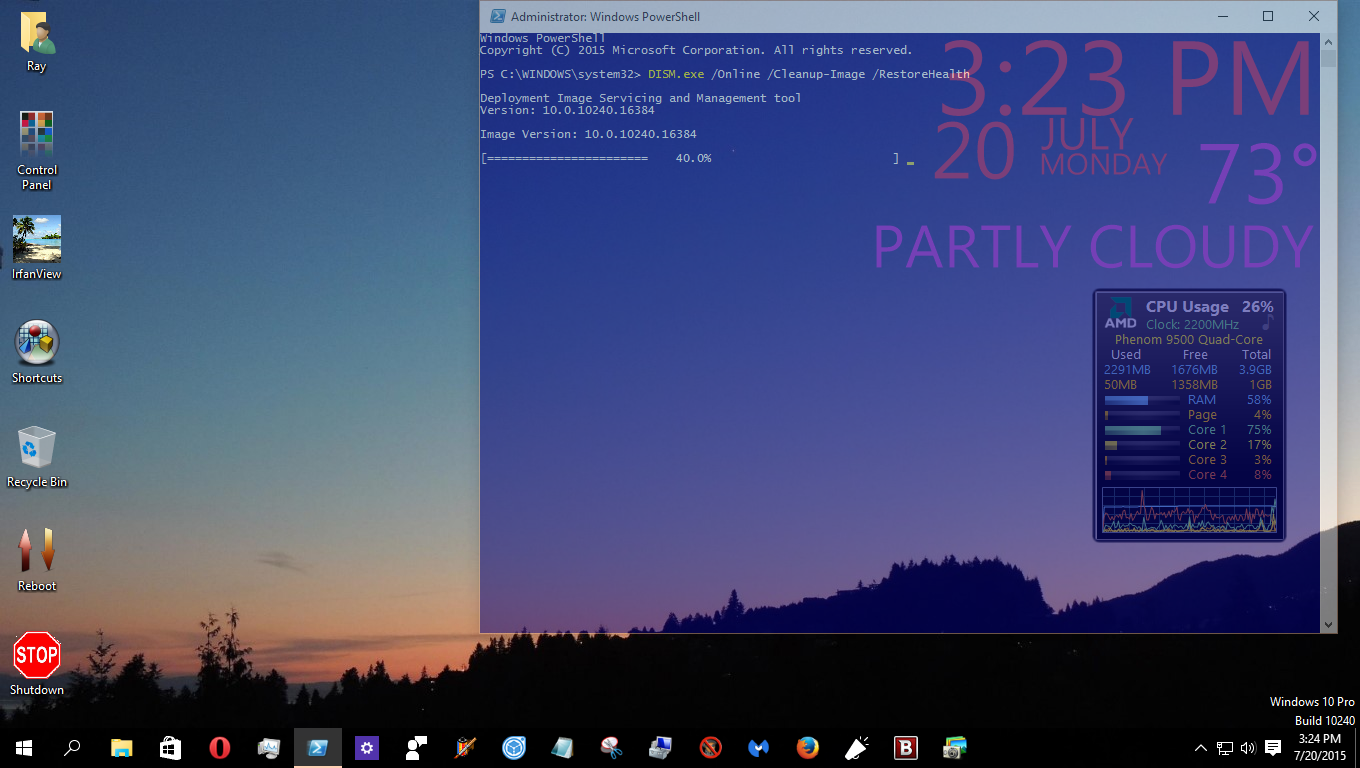Open the Ray desktop shortcut
This screenshot has height=768, width=1360.
(36, 33)
